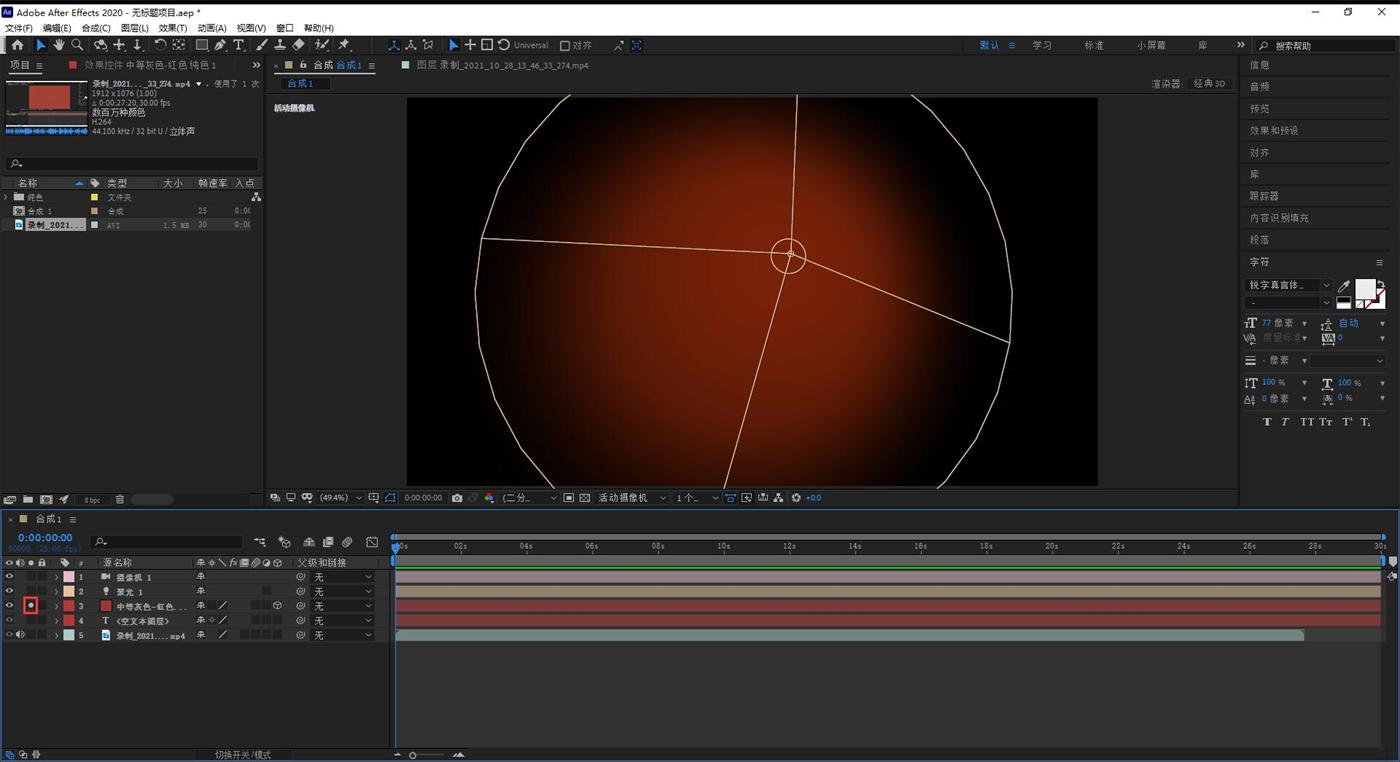
Task: Take a snapshot with camera icon
Action: pyautogui.click(x=457, y=498)
